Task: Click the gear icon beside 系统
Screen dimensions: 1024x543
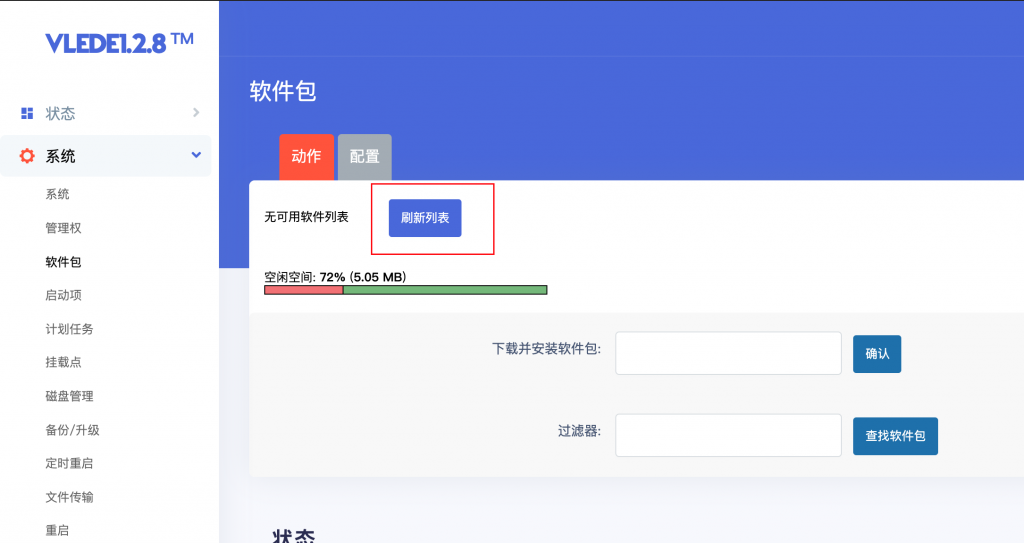Action: pyautogui.click(x=27, y=156)
